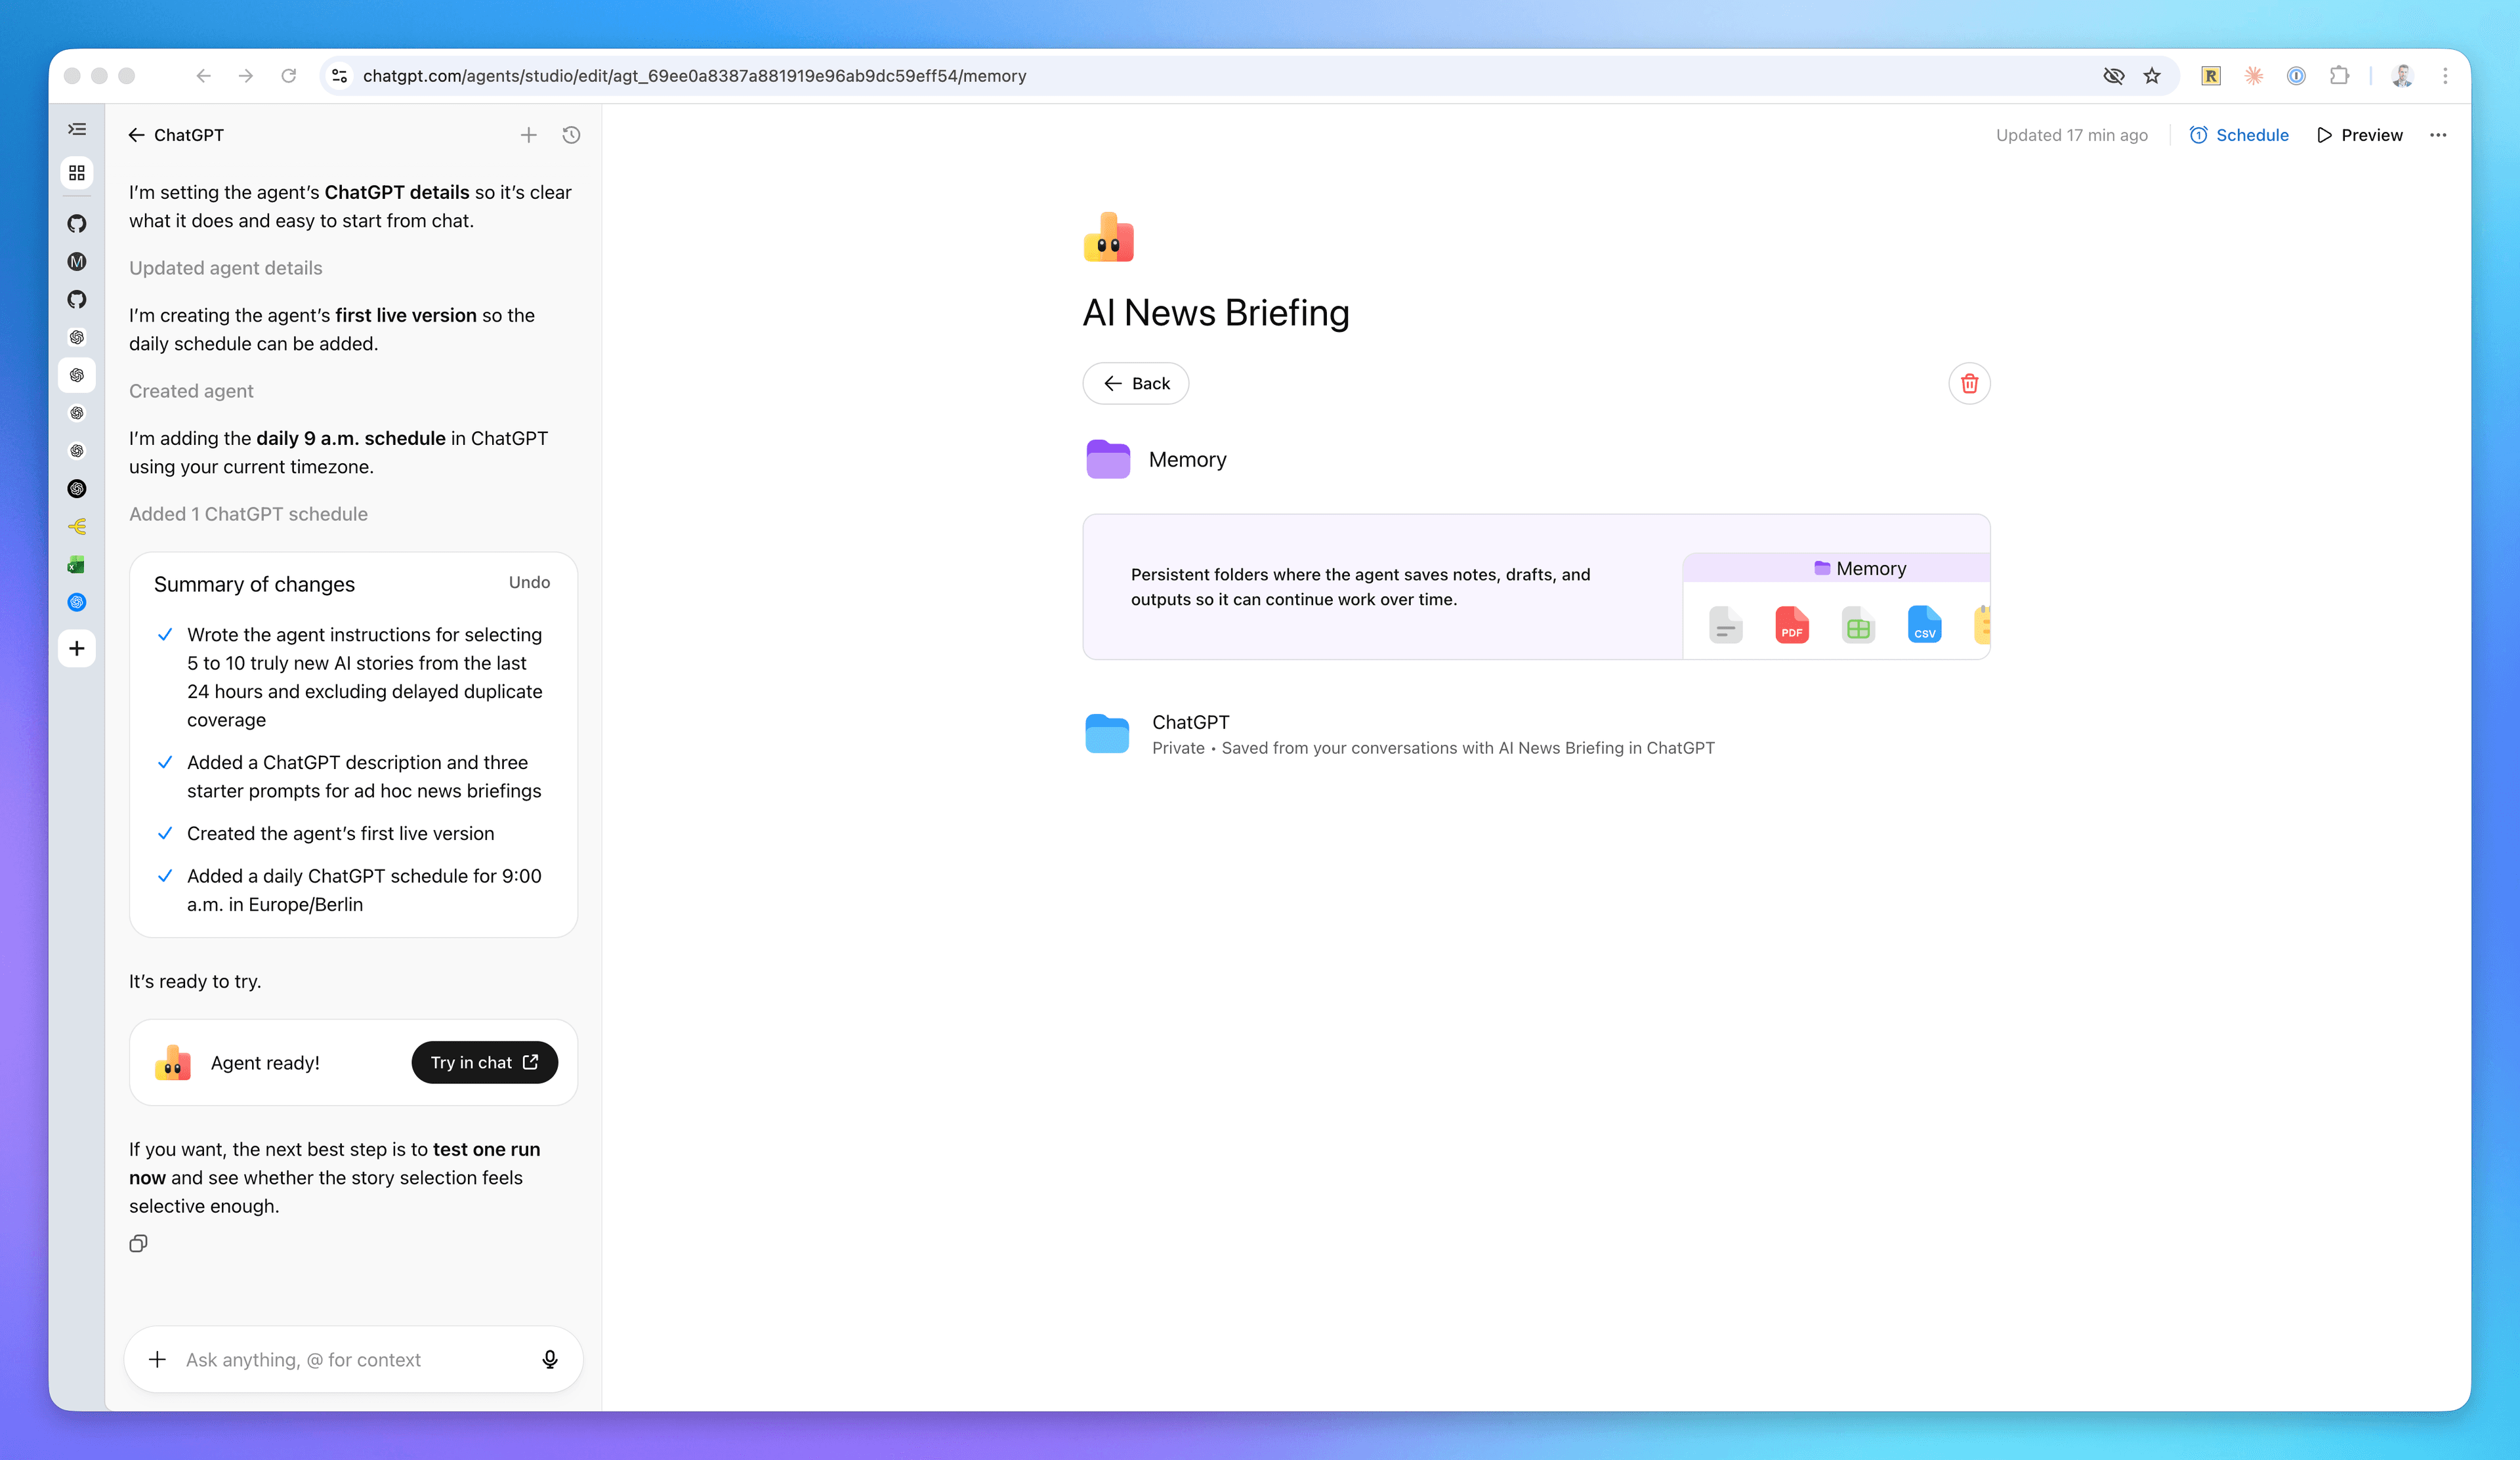Undo the summary of changes
Screen dimensions: 2520x1460
tap(529, 582)
